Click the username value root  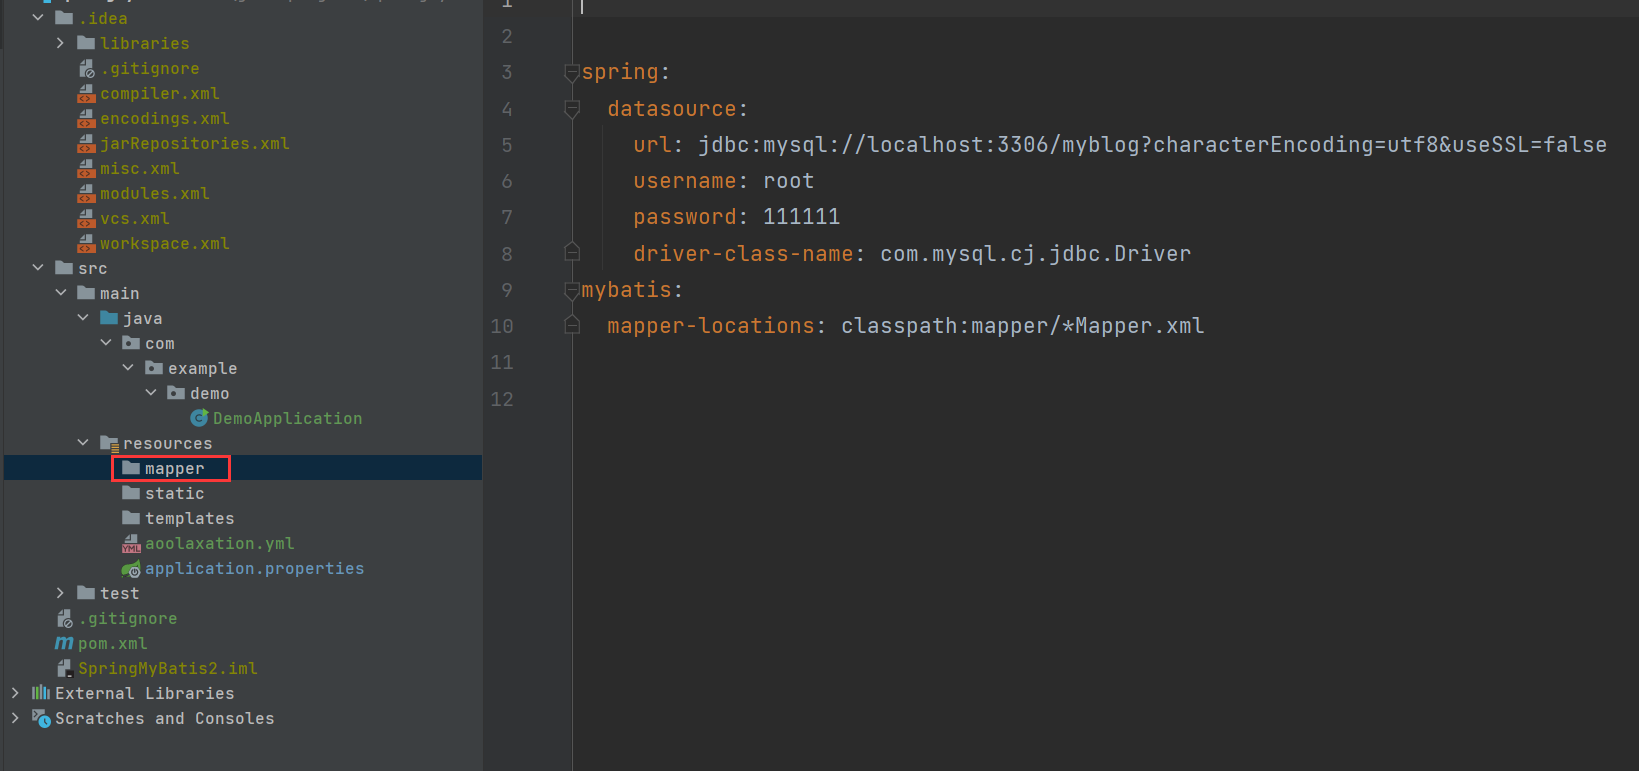tap(789, 181)
